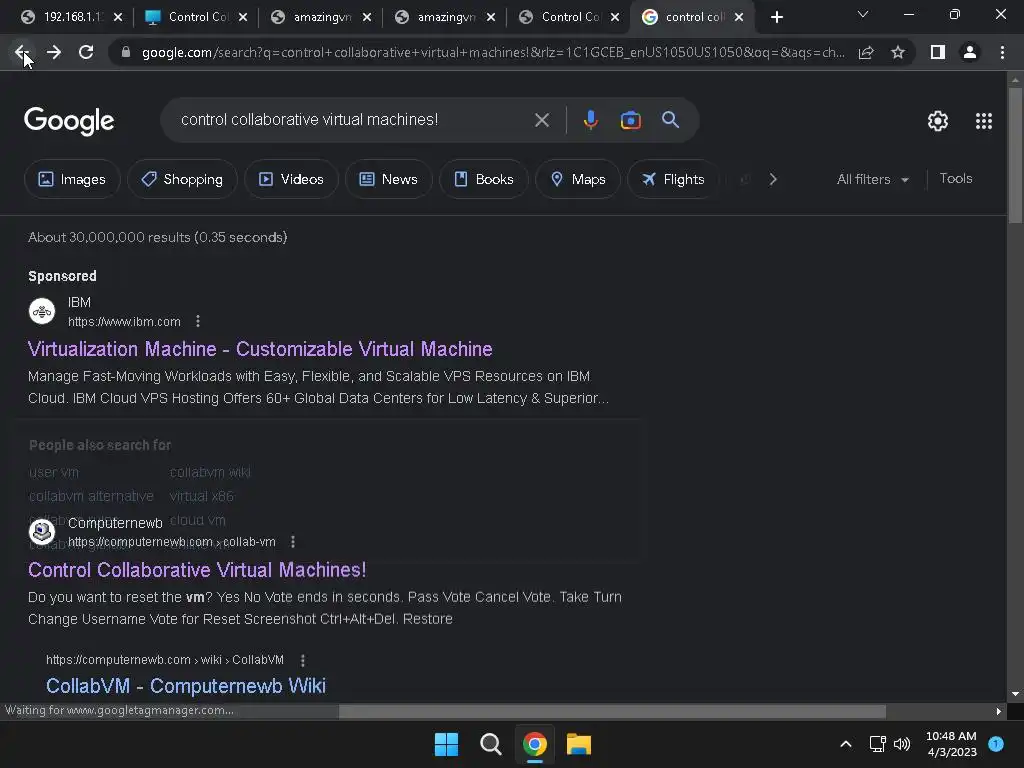
Task: Reload the current Google results page
Action: coord(86,52)
